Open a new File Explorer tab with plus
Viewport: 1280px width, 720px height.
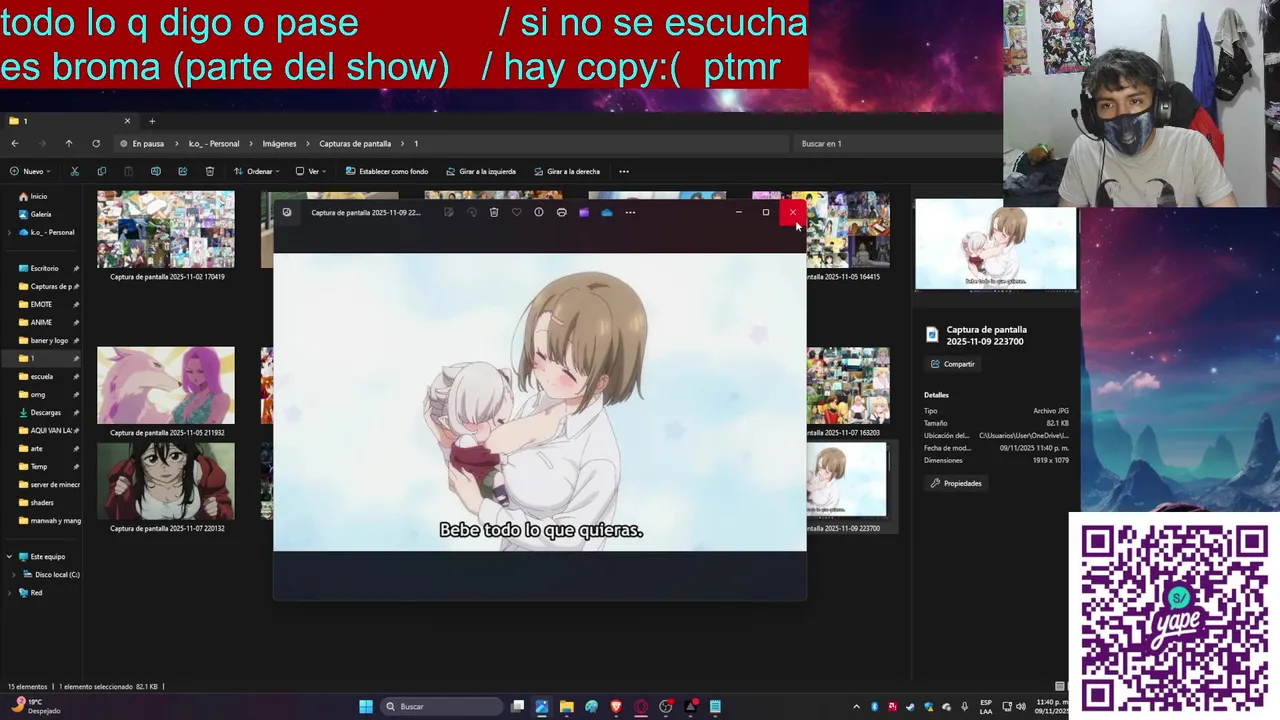152,121
